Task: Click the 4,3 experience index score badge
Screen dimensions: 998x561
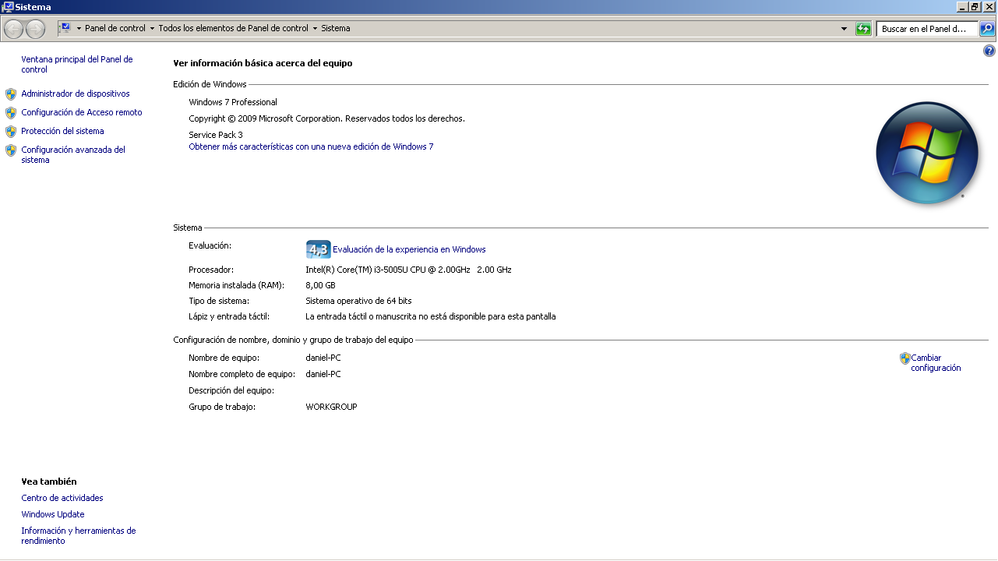Action: [x=318, y=250]
